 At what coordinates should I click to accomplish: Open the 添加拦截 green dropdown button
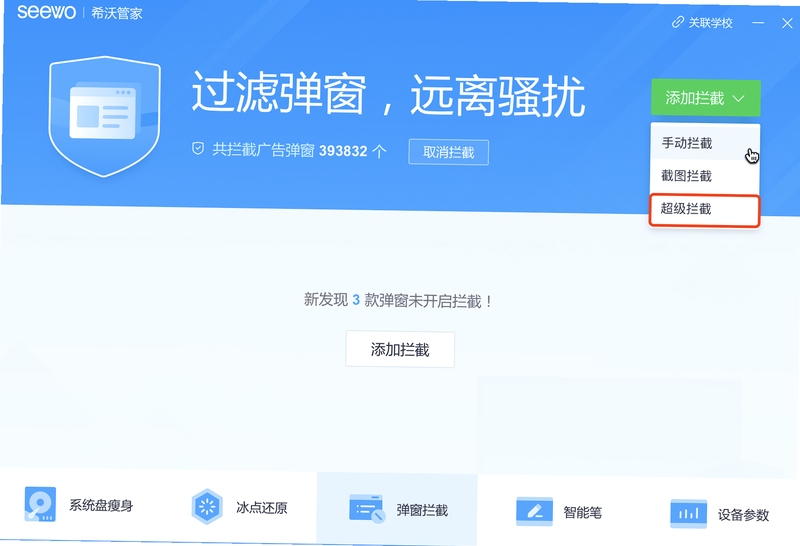click(x=706, y=97)
